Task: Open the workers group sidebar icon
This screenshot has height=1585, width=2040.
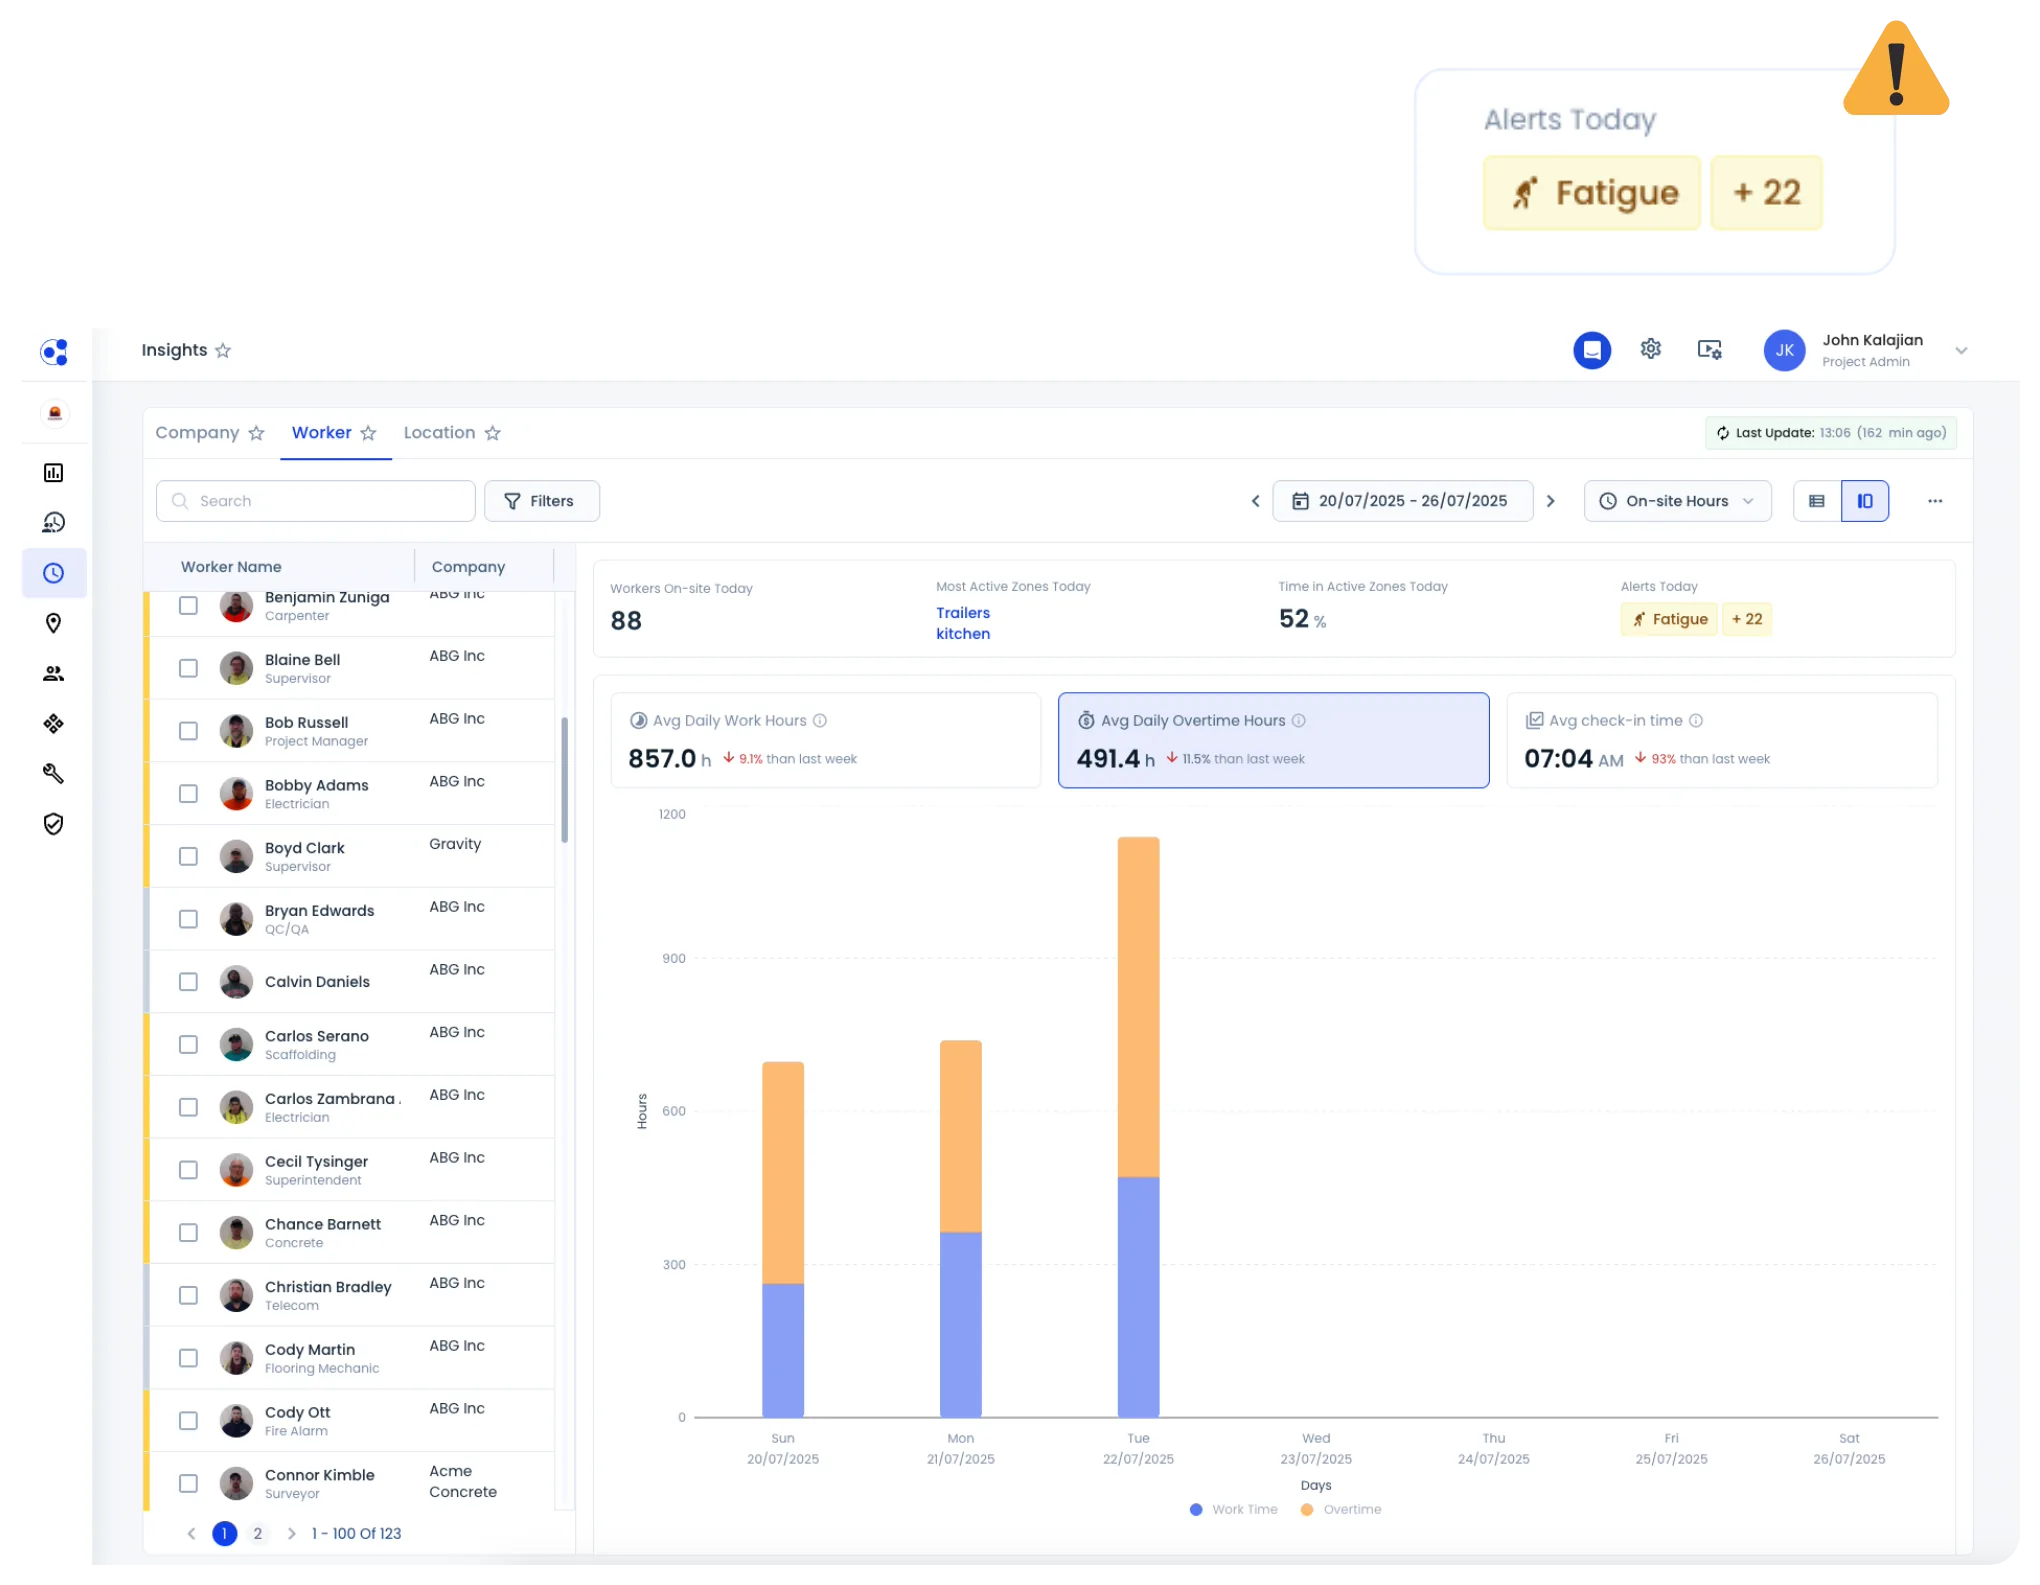Action: (54, 674)
